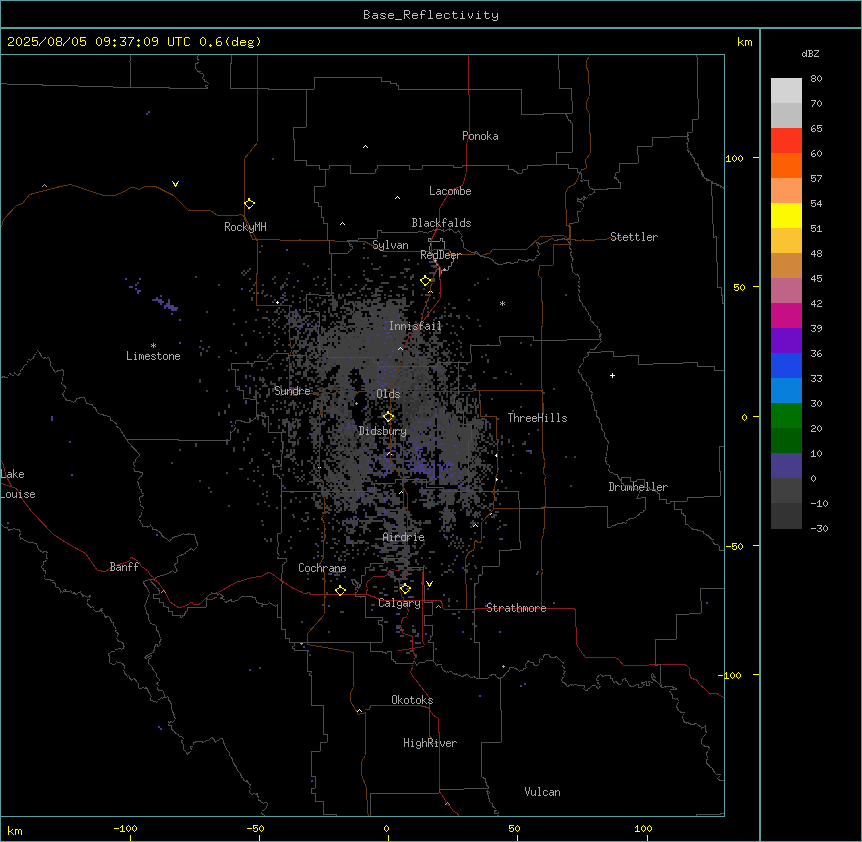This screenshot has width=862, height=842.
Task: Click the asterisk marker above Limestone label
Action: pos(153,346)
